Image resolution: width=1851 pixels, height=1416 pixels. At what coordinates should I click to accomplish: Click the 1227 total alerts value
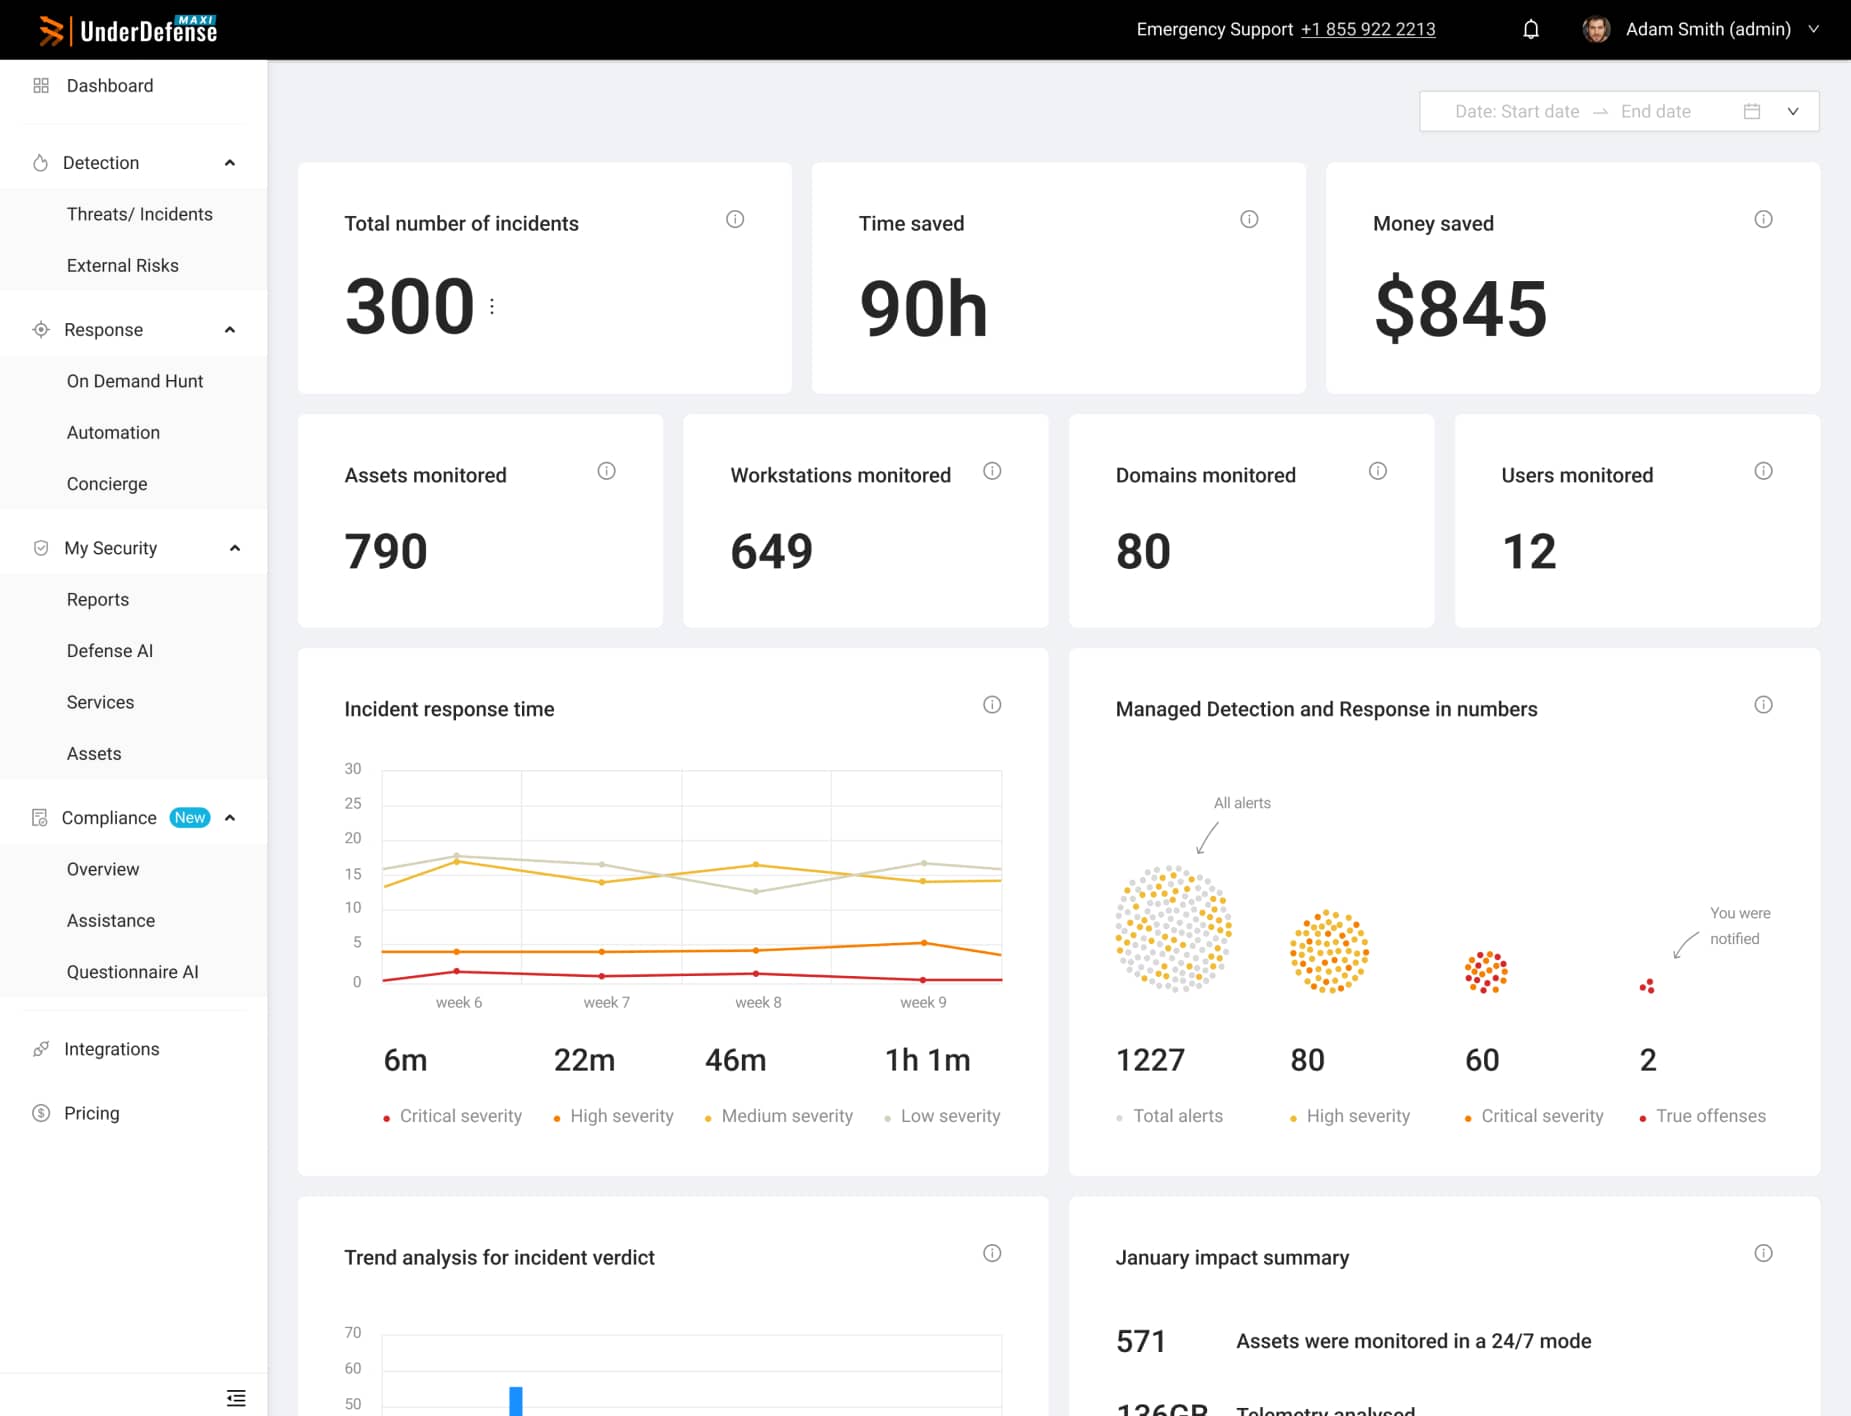[1150, 1060]
